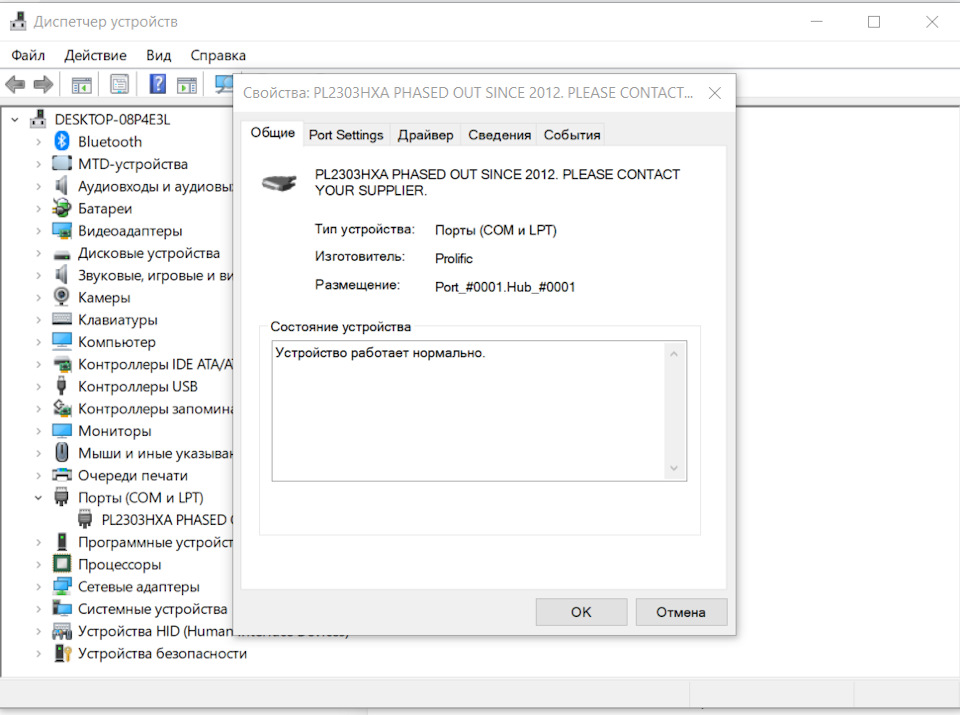This screenshot has height=715, width=960.
Task: Select the Bluetooth category icon
Action: [62, 141]
